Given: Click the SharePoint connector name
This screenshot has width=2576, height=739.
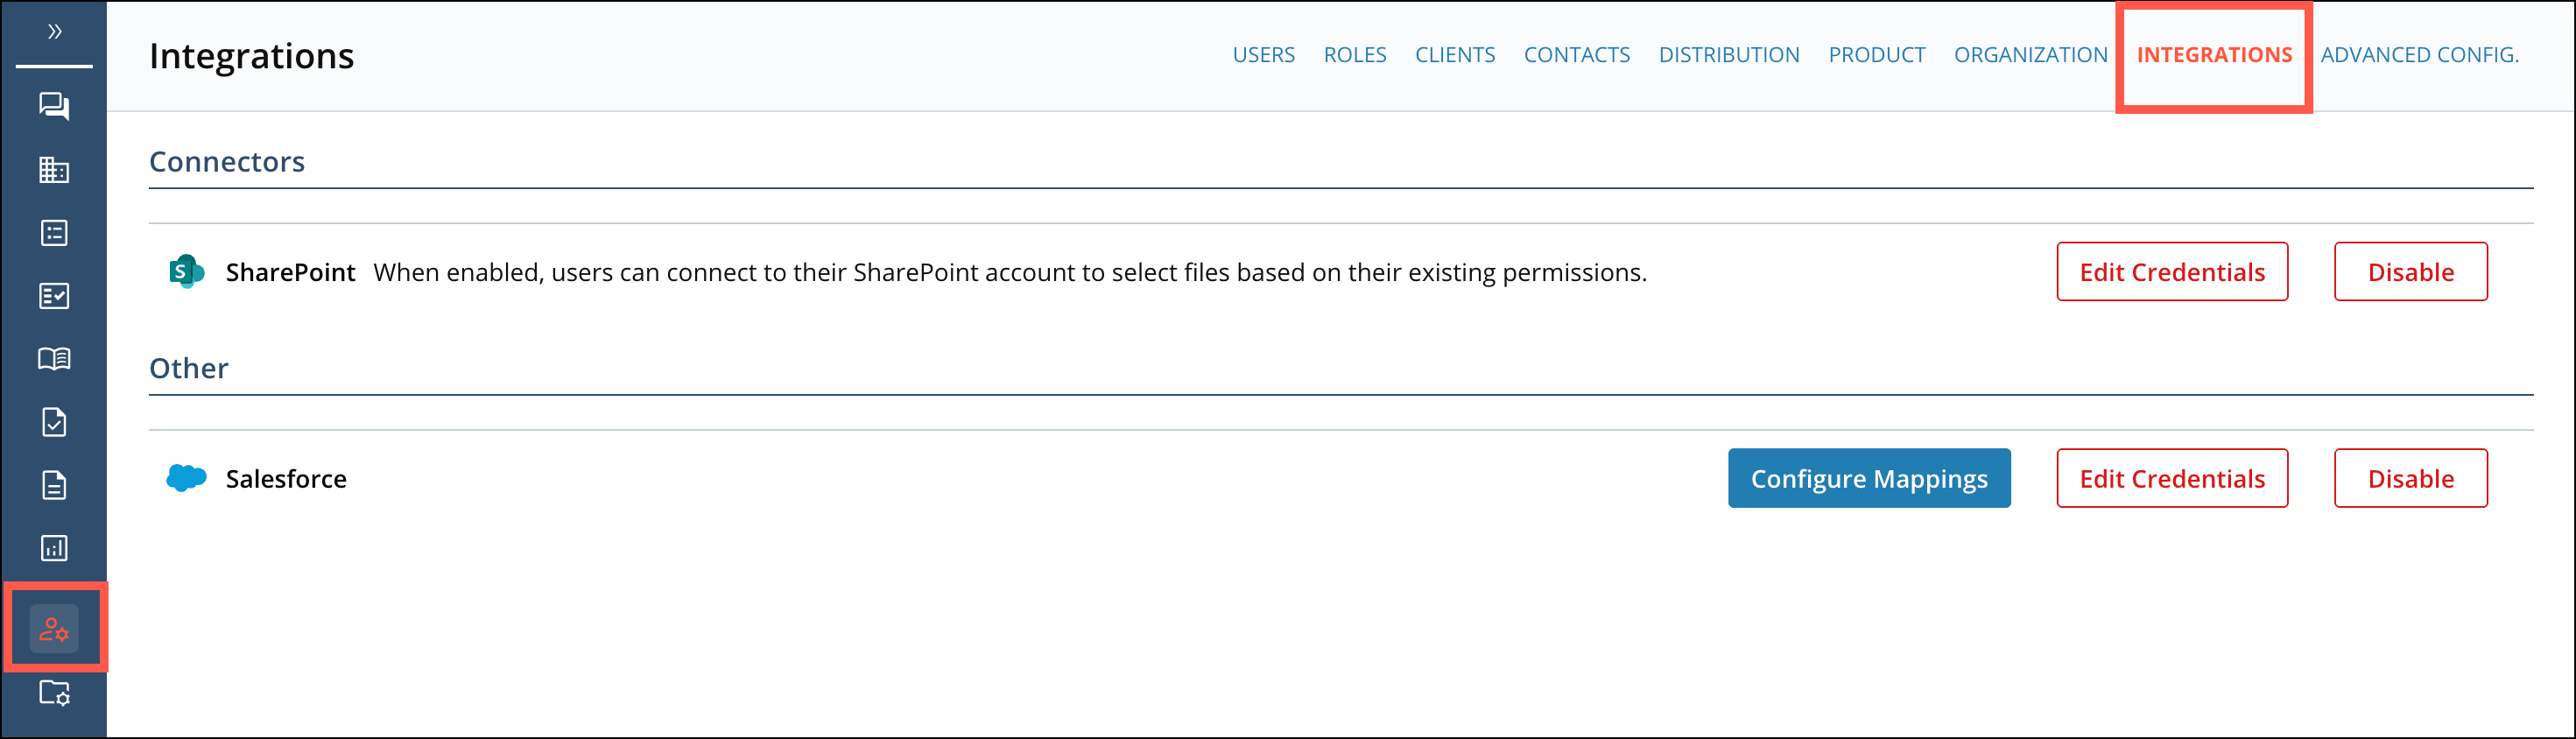Looking at the screenshot, I should [290, 272].
